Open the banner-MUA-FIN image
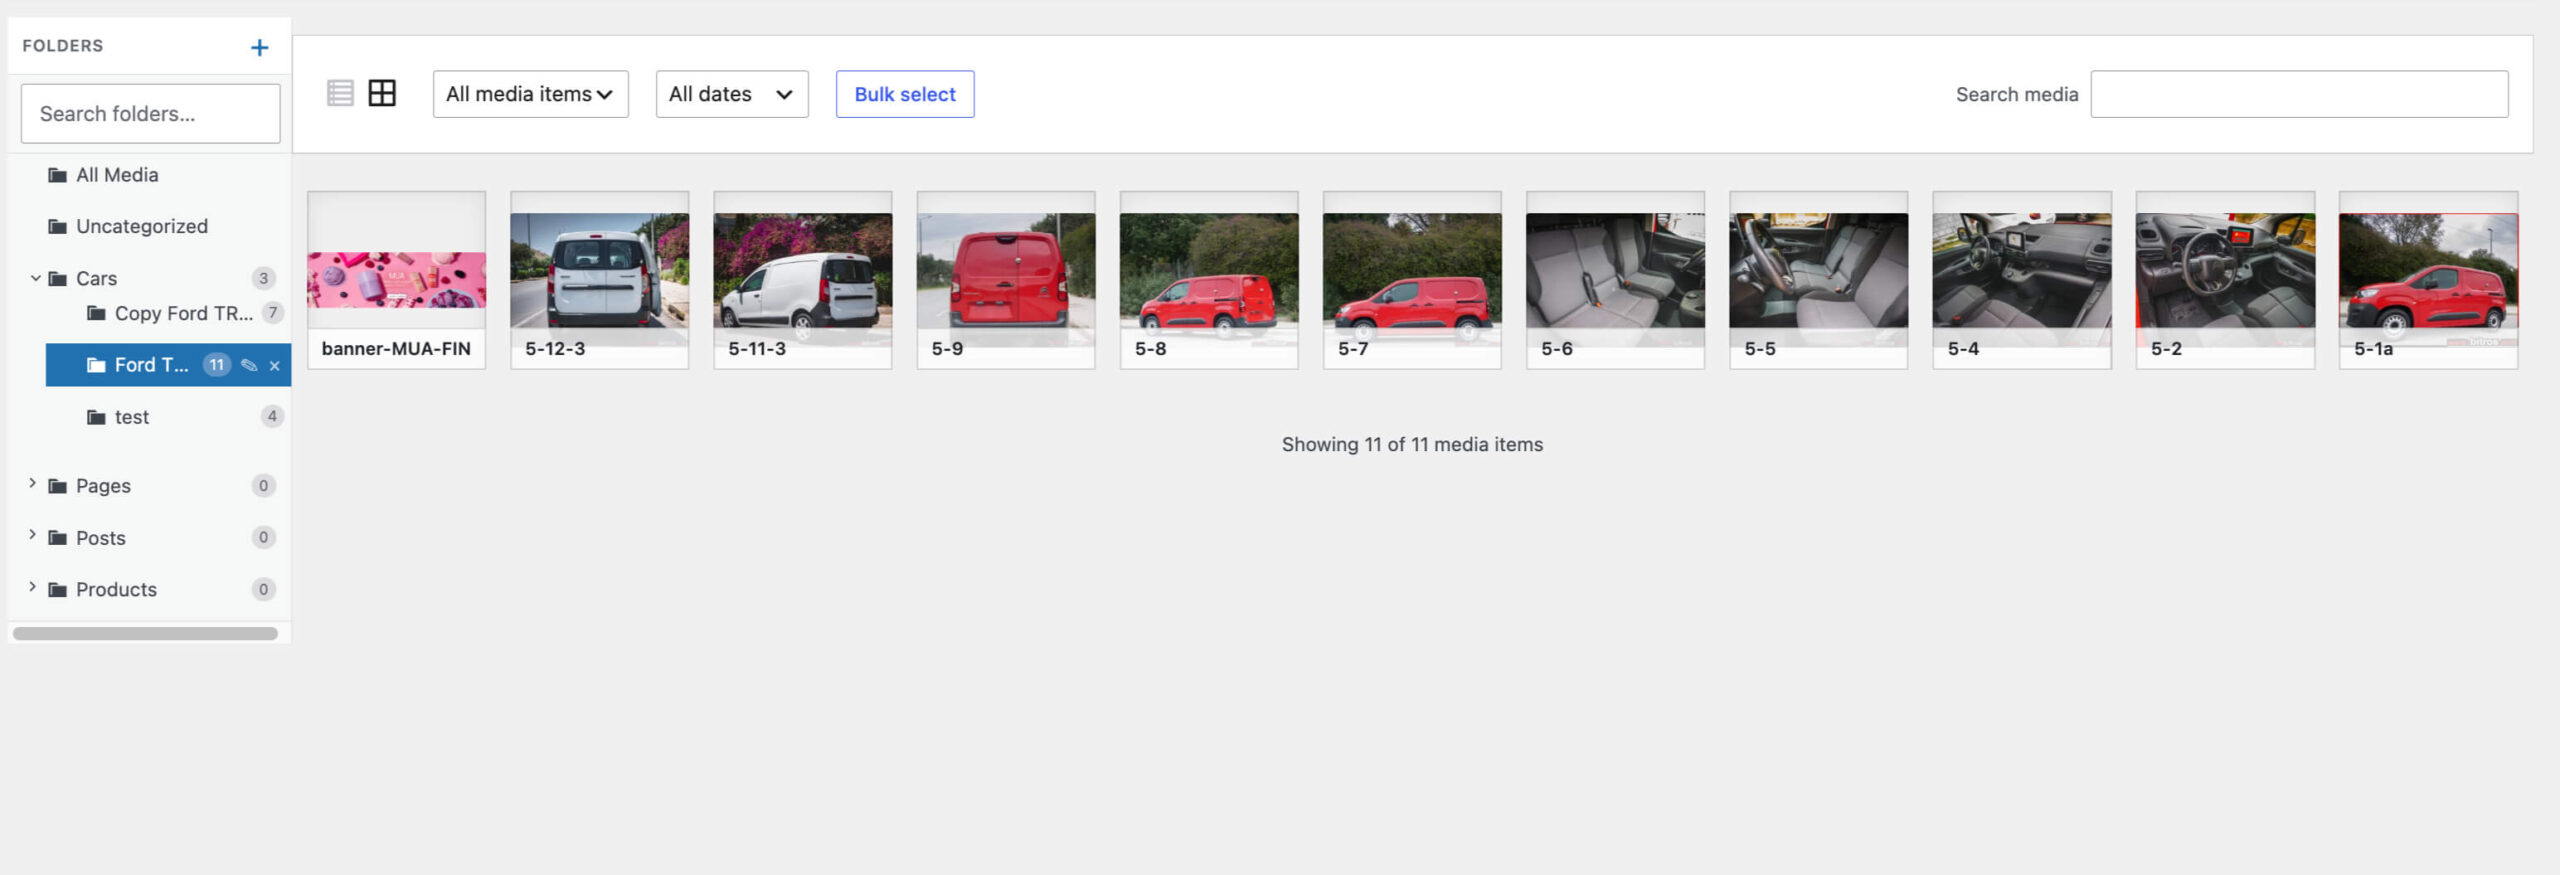 pyautogui.click(x=396, y=280)
